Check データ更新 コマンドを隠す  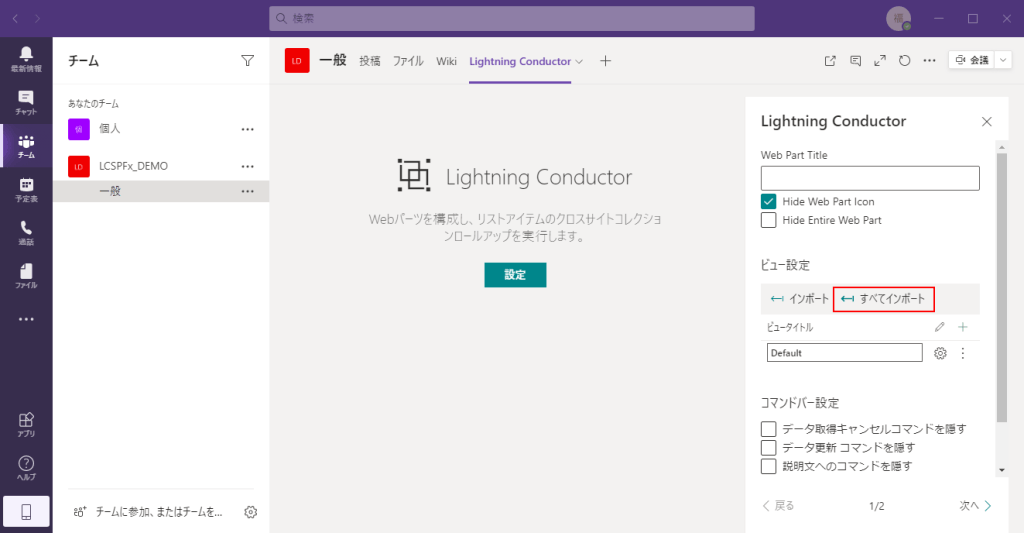(769, 447)
